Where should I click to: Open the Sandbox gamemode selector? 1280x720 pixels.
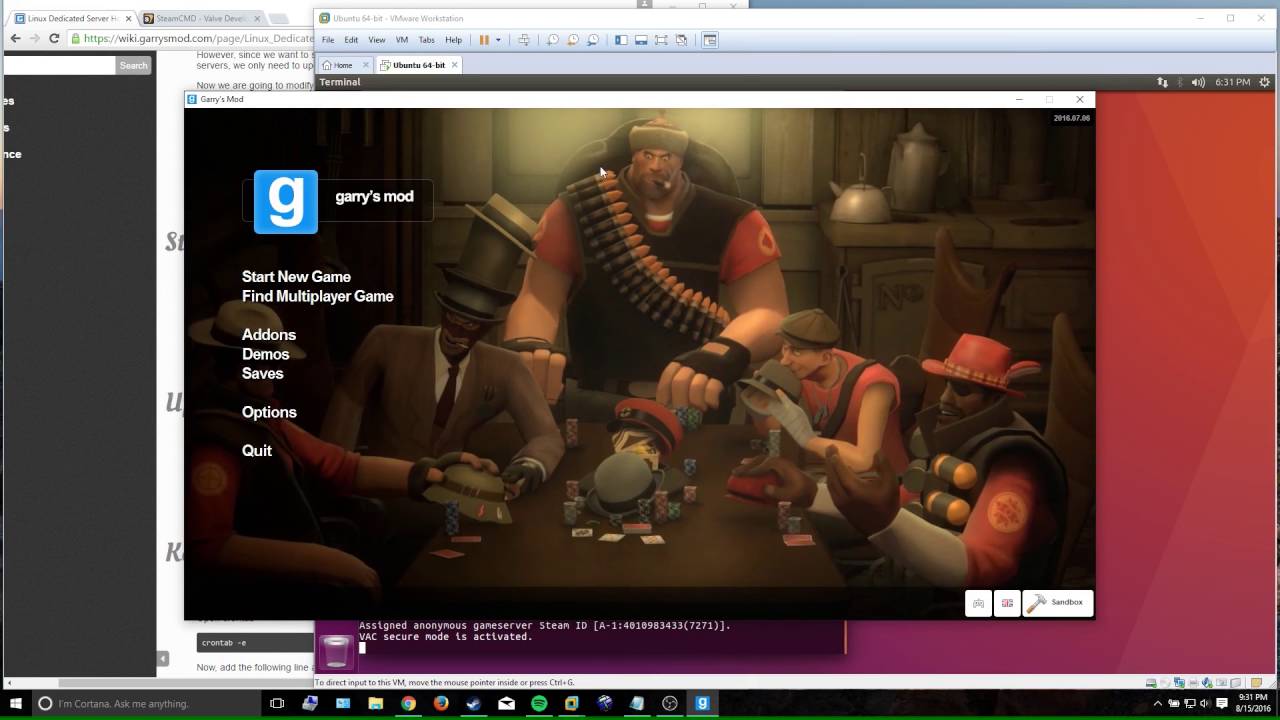tap(1057, 603)
